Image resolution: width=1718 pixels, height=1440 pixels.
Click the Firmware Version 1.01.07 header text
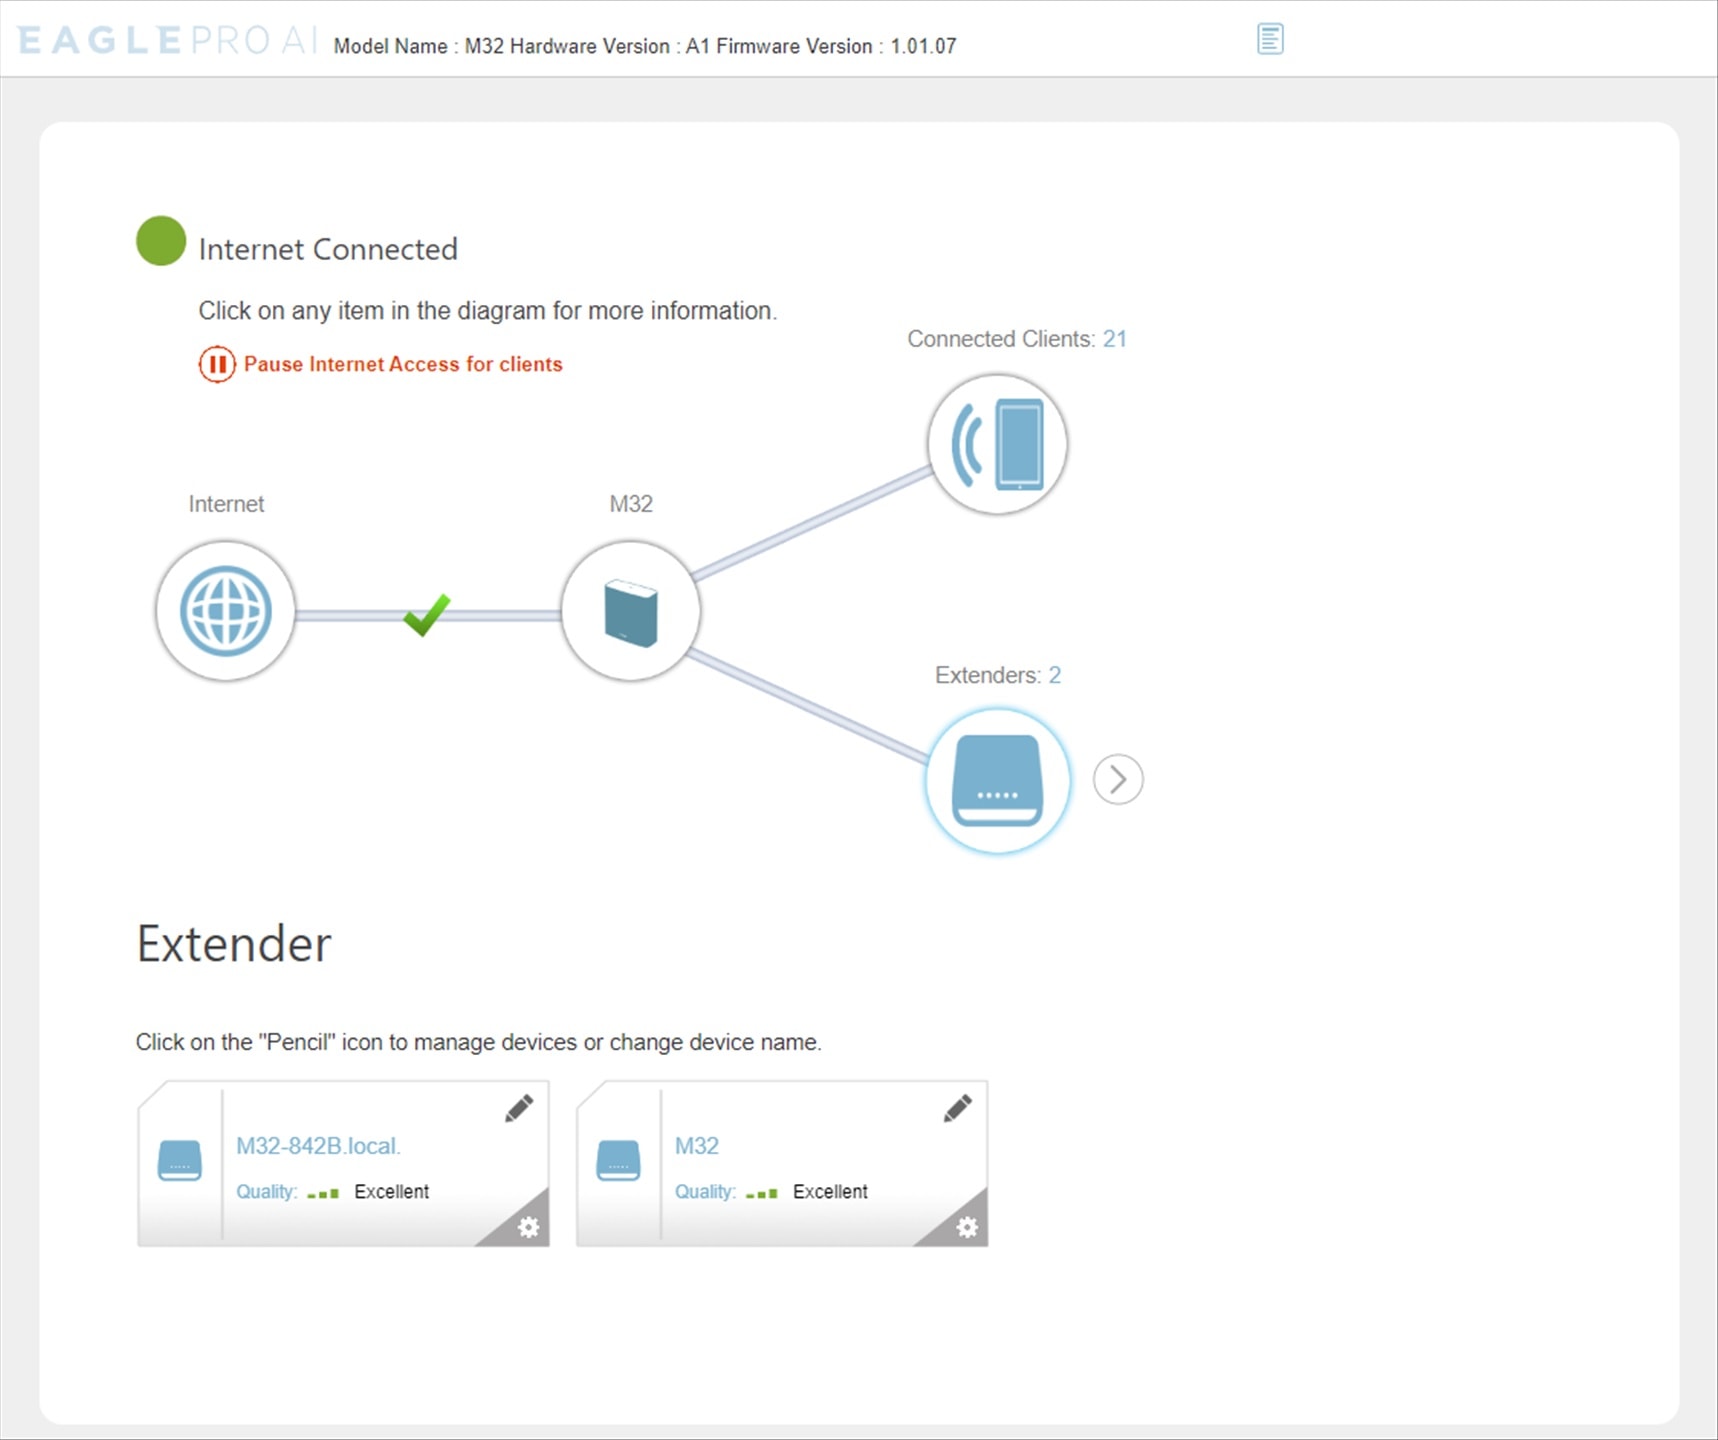click(x=836, y=46)
